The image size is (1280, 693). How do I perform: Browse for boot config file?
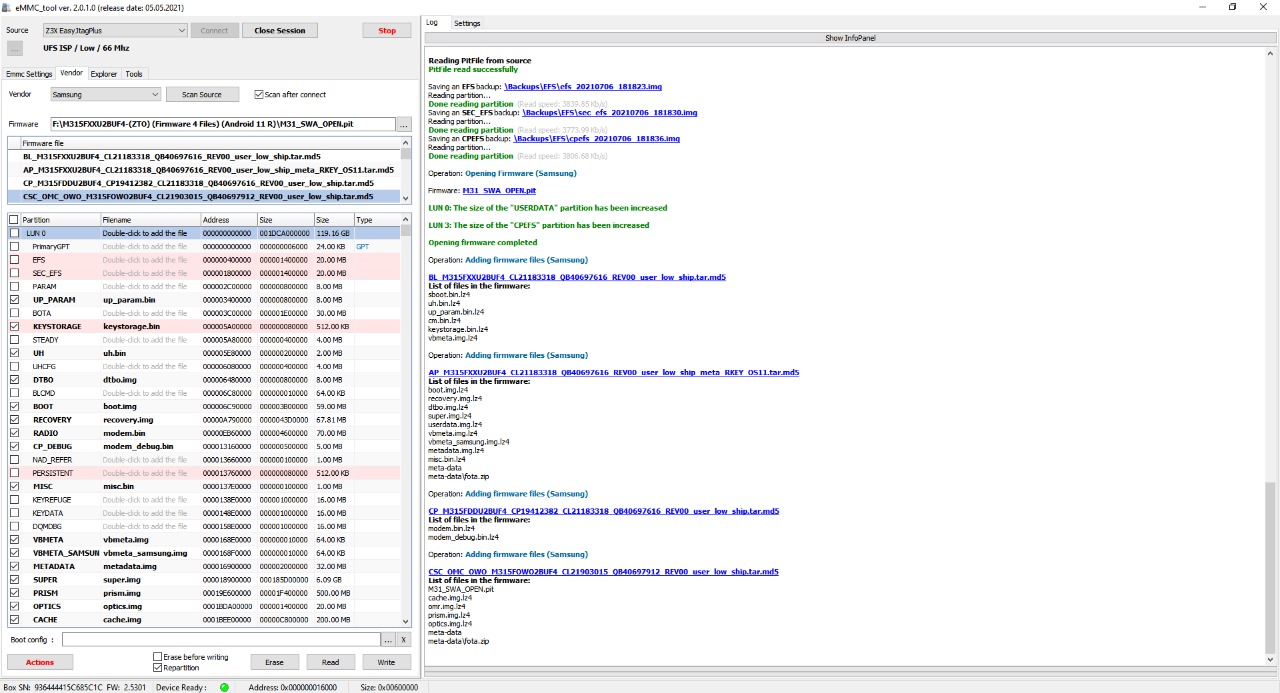(x=388, y=639)
